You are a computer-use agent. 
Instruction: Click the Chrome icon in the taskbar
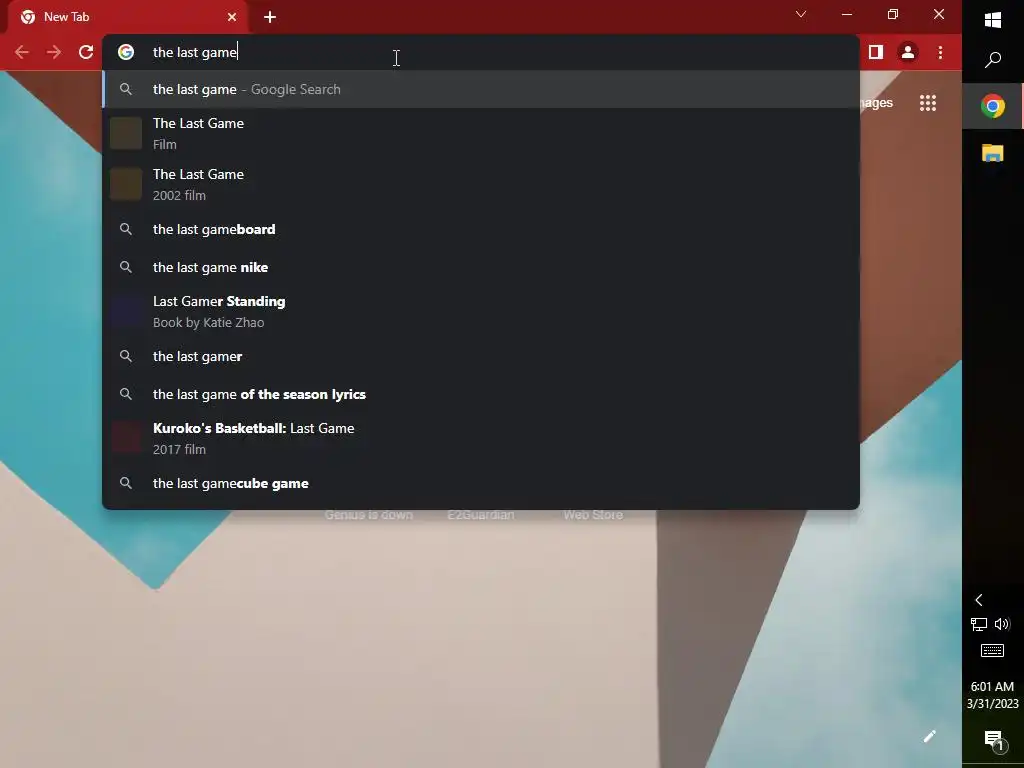coord(993,106)
